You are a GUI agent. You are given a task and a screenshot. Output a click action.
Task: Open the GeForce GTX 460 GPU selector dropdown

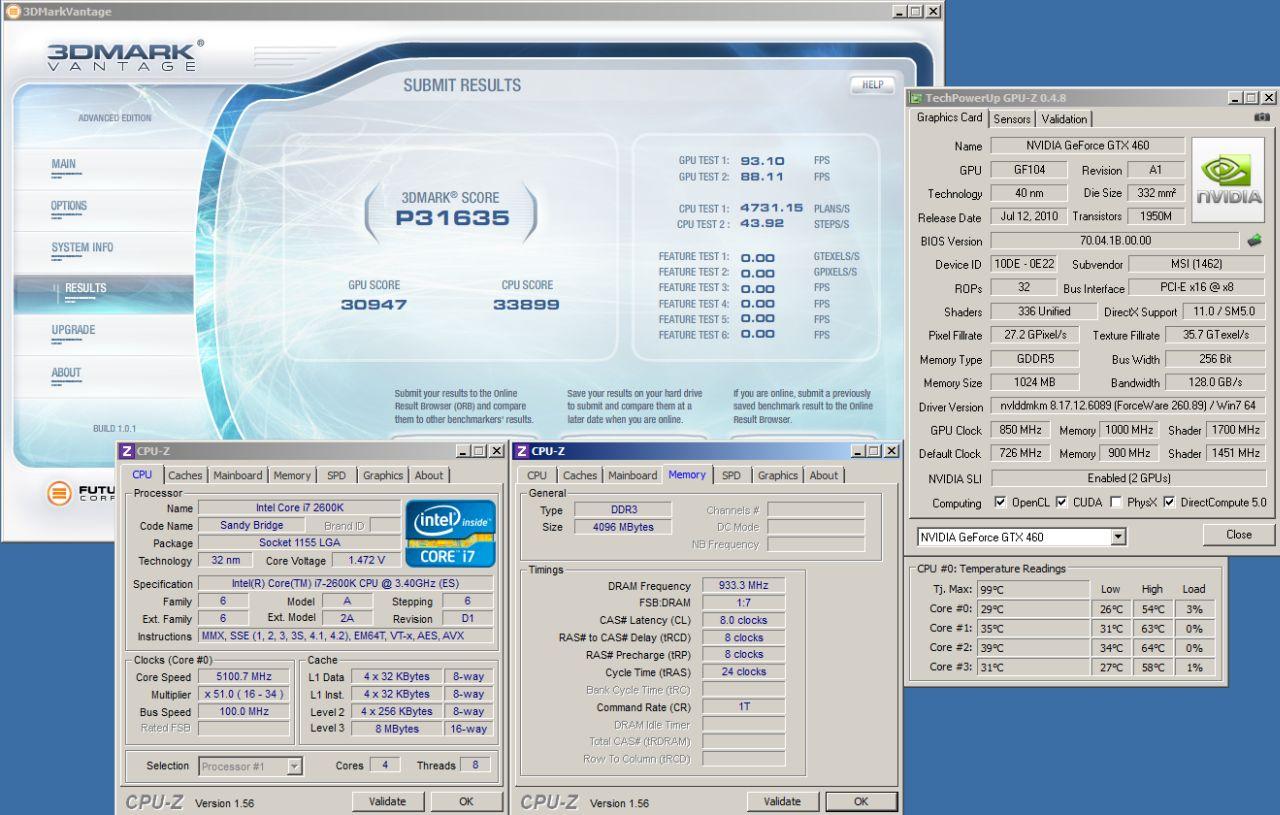[1118, 537]
